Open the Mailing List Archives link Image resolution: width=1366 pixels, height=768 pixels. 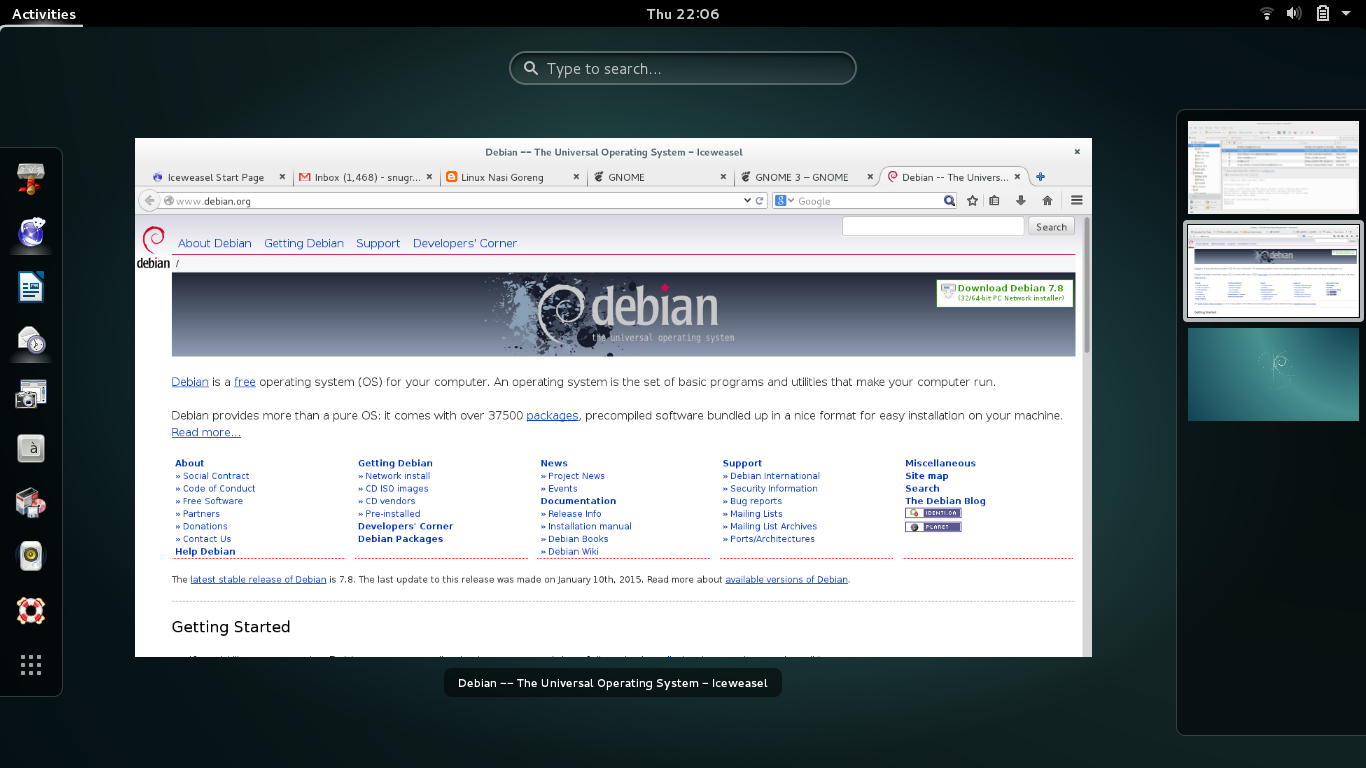pos(773,526)
